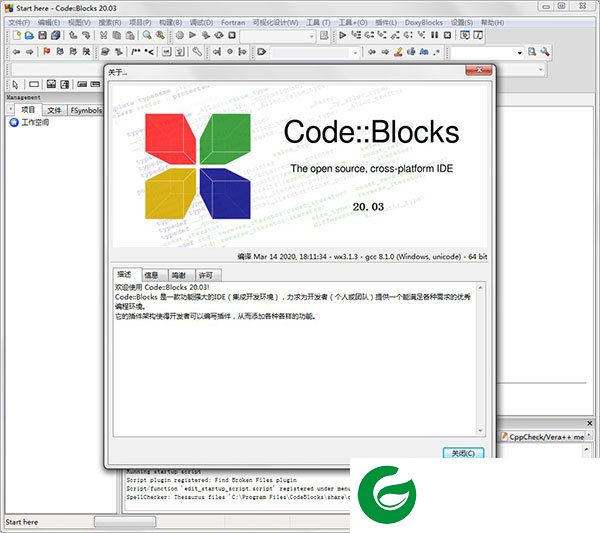Switch to 鸣谢 tab in About dialog
Viewport: 600px width, 533px height.
[x=181, y=275]
